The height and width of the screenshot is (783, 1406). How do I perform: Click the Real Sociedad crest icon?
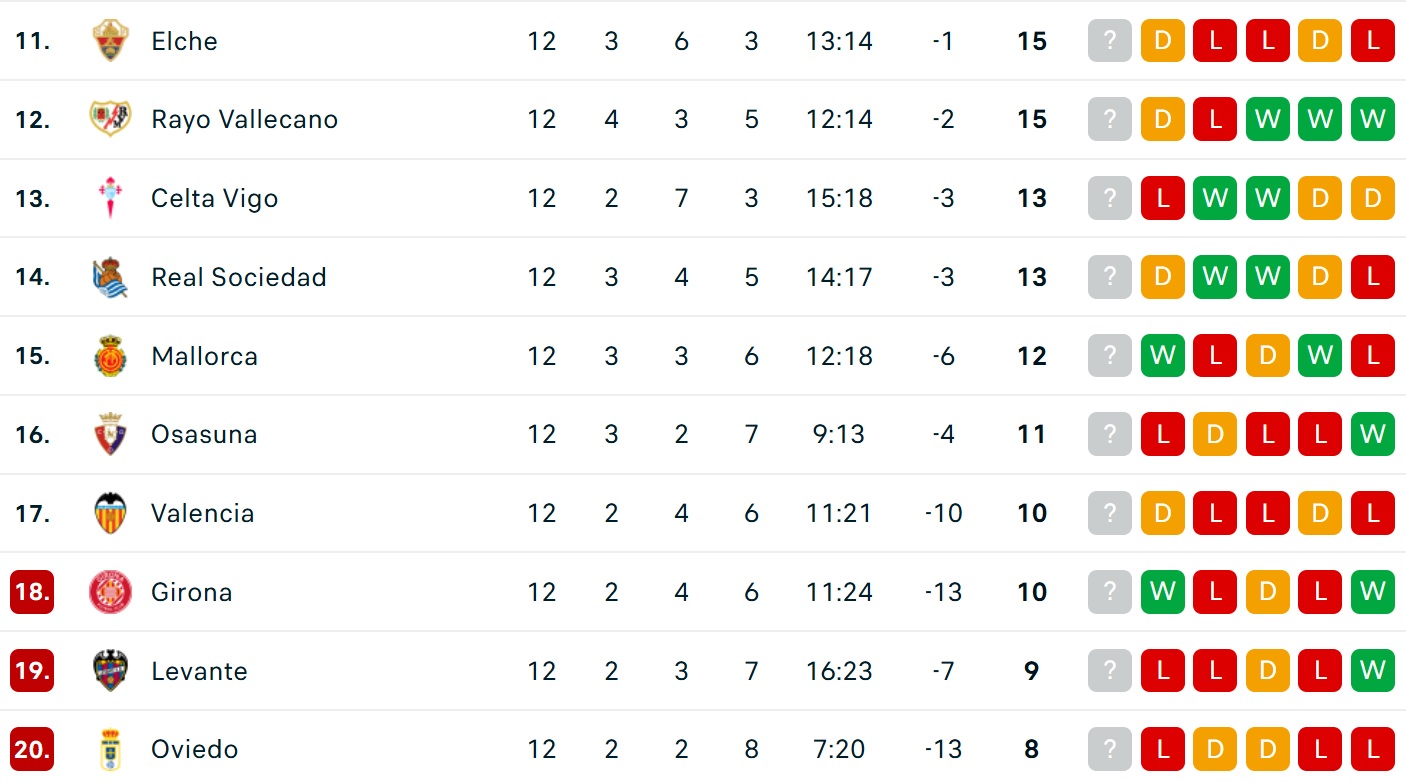click(x=110, y=277)
